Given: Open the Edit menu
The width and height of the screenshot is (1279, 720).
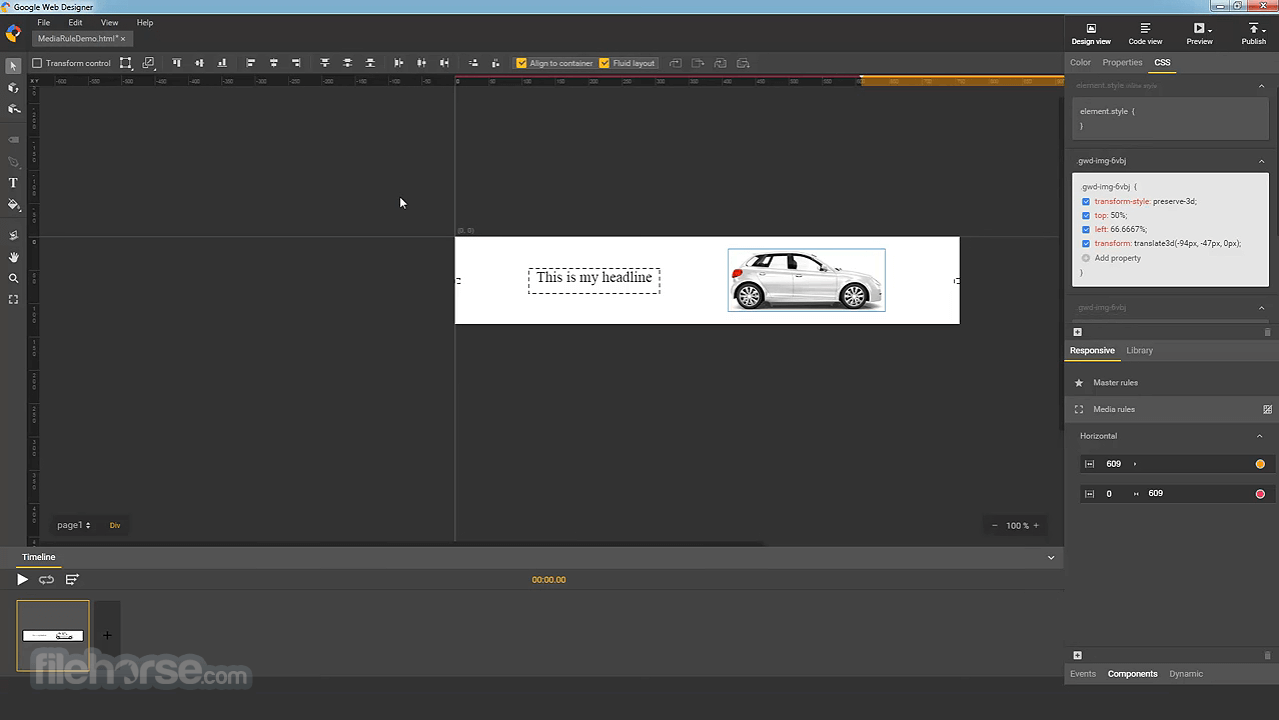Looking at the screenshot, I should 75,22.
